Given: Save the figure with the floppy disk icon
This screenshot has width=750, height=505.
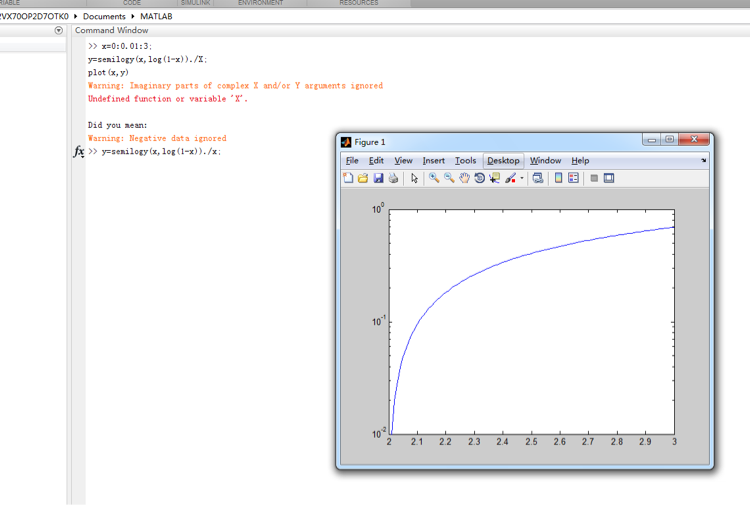Looking at the screenshot, I should (x=378, y=178).
